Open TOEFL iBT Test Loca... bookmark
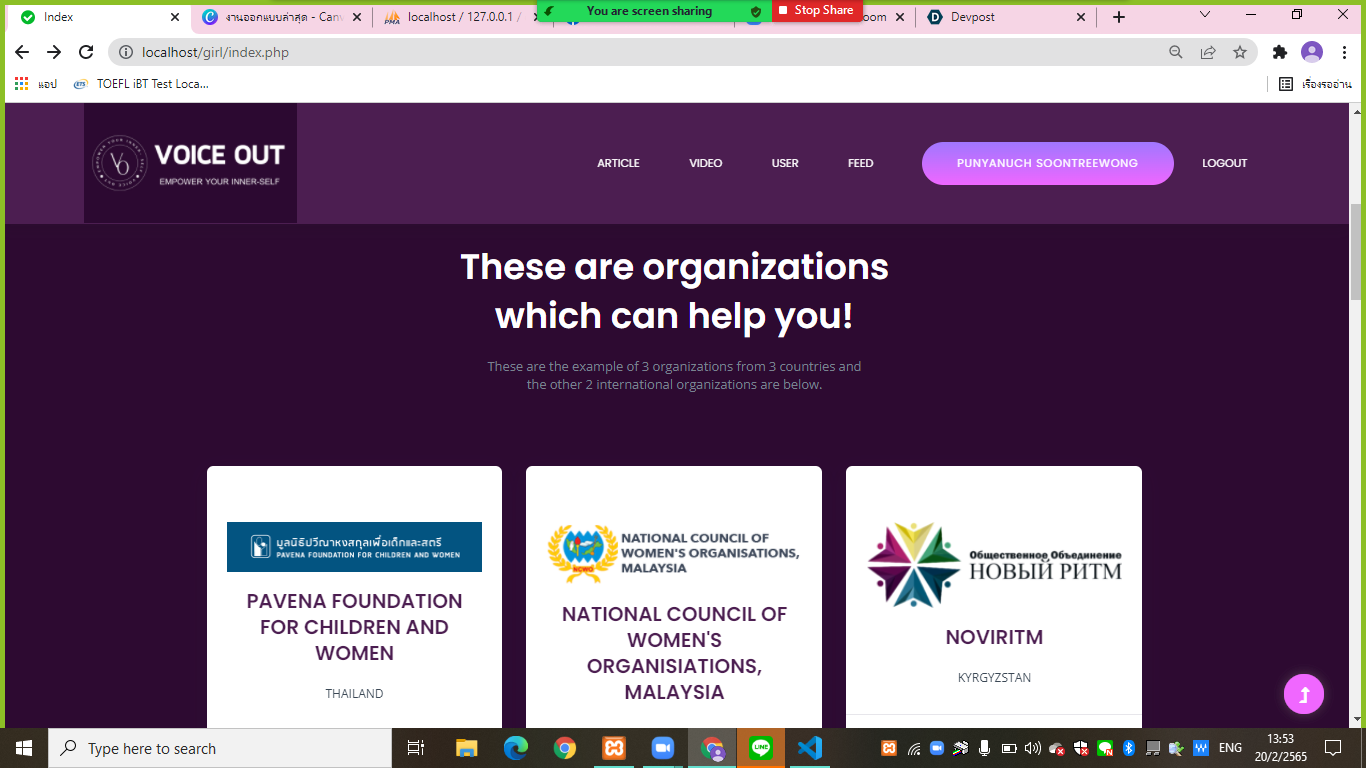This screenshot has width=1366, height=768. pyautogui.click(x=142, y=84)
